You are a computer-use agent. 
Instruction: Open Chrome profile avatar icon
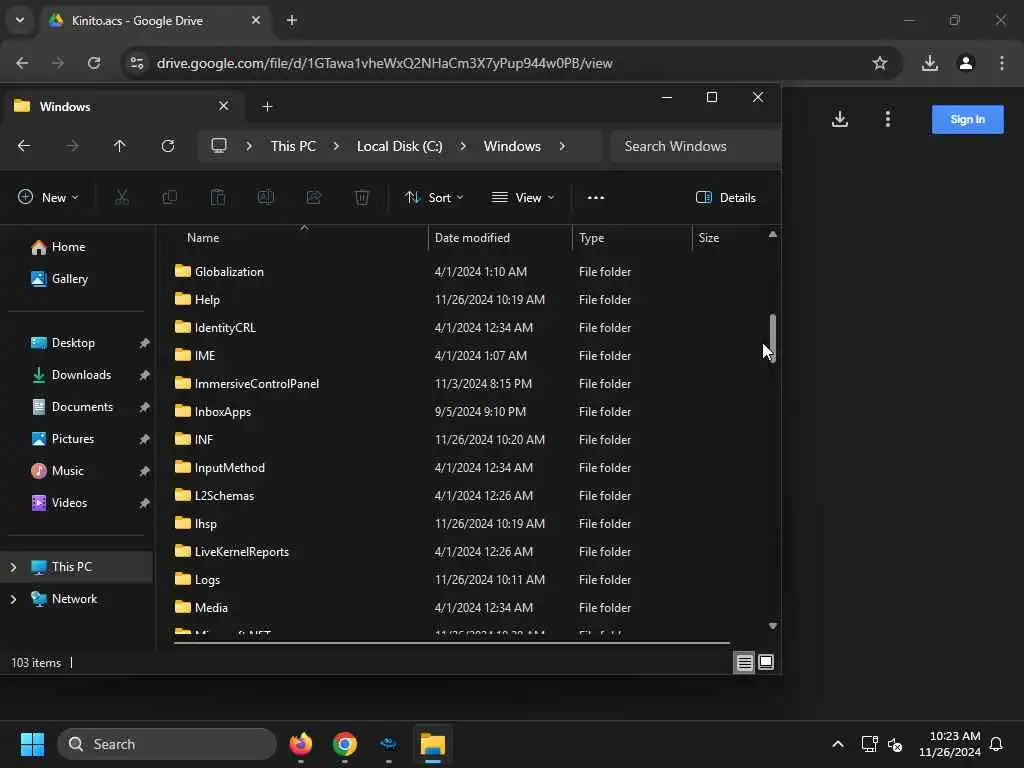pyautogui.click(x=966, y=63)
